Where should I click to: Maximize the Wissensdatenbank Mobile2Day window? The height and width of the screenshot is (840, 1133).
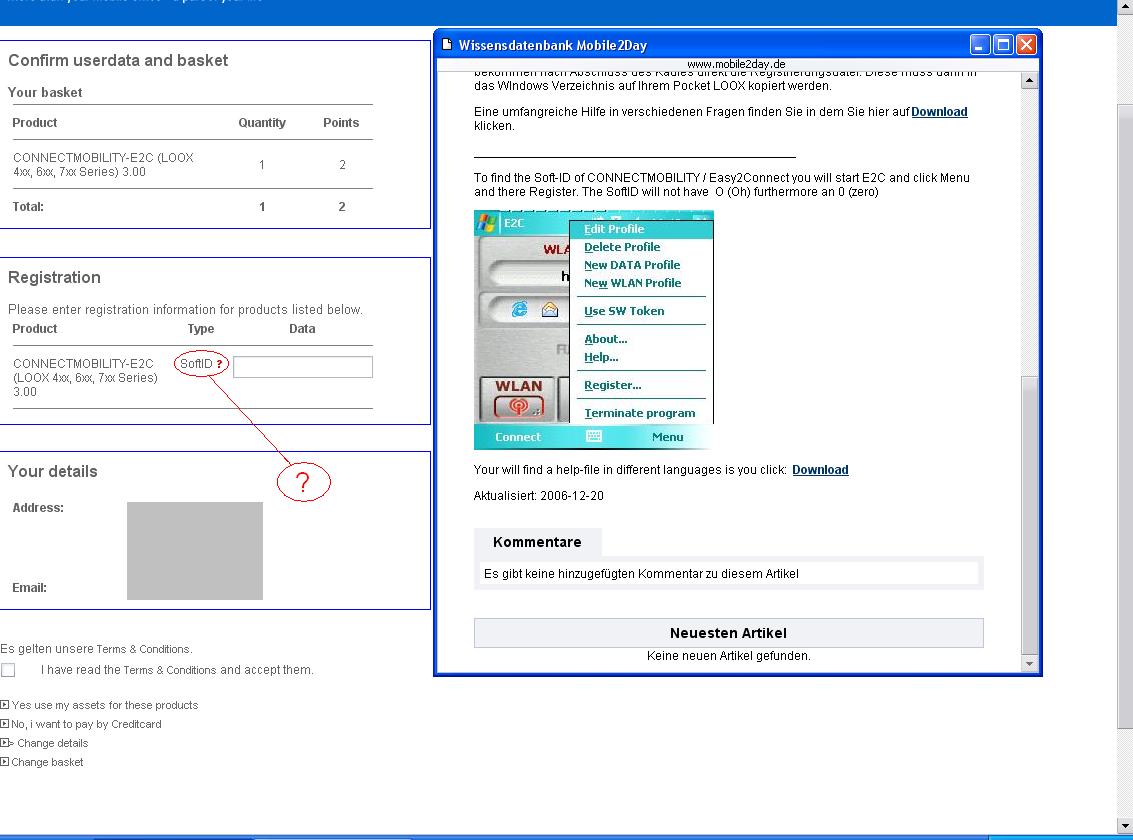coord(1003,45)
